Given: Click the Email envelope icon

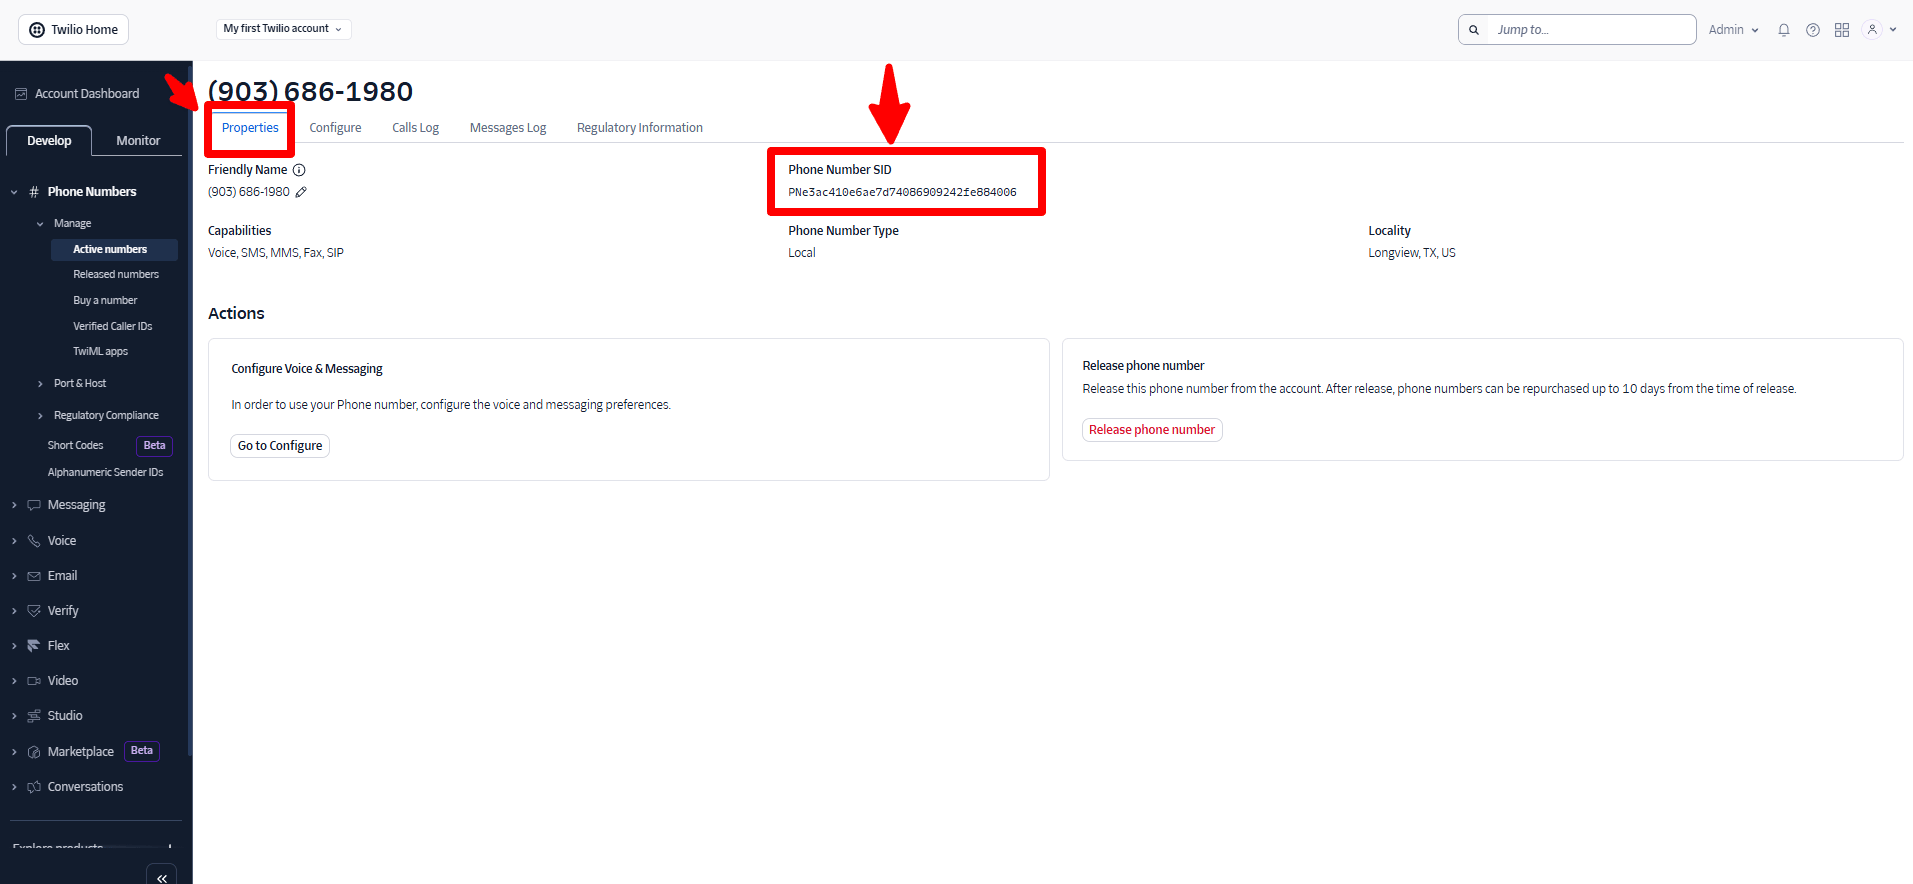Looking at the screenshot, I should (34, 576).
